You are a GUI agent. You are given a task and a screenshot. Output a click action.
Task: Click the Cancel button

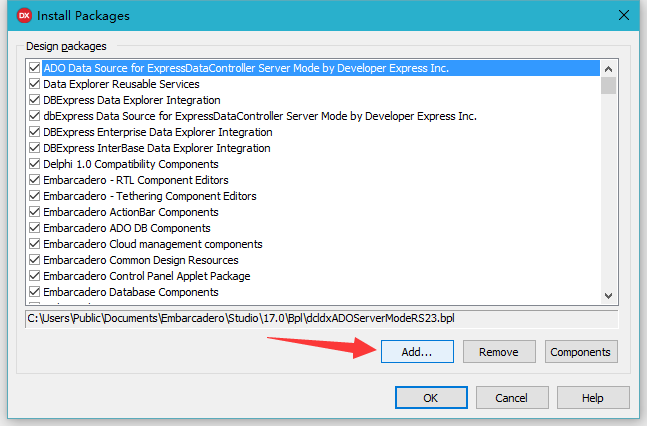coord(512,398)
